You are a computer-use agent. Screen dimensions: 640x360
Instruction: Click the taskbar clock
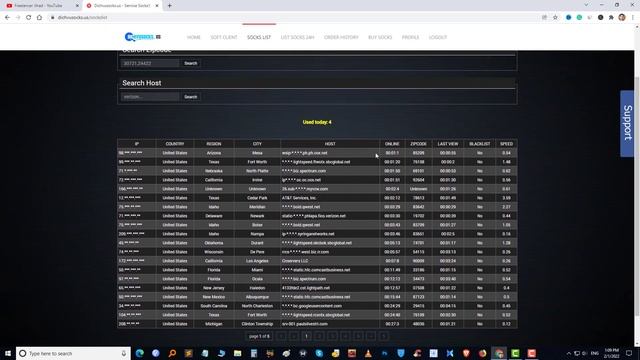(x=612, y=353)
